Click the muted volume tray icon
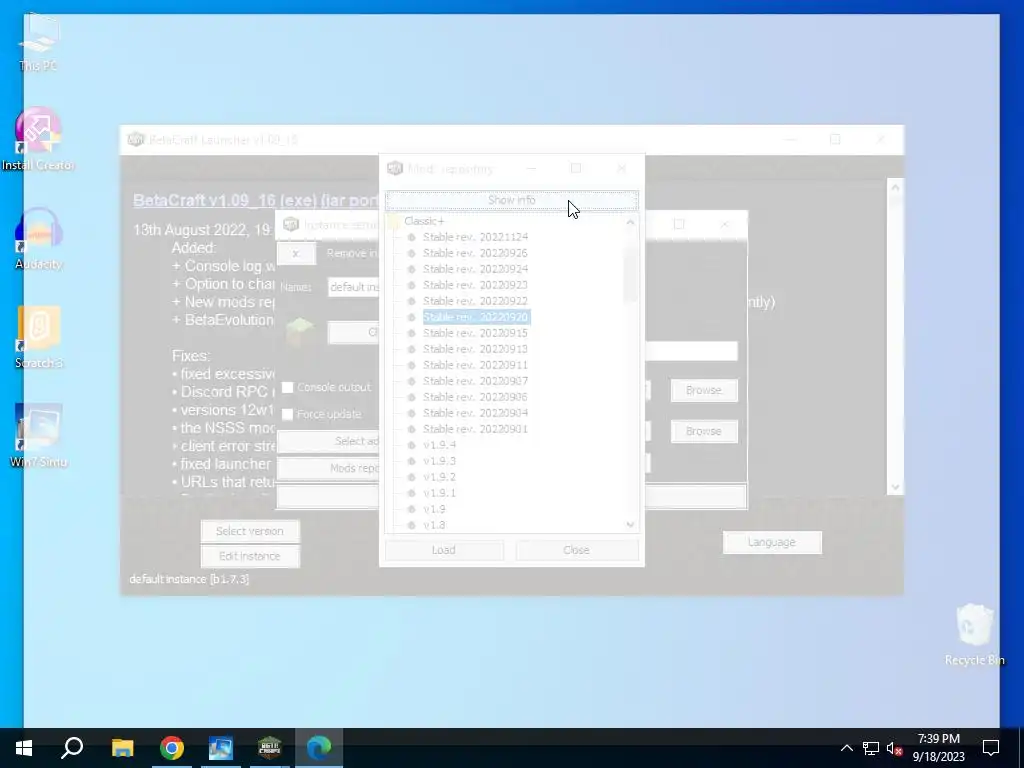This screenshot has height=768, width=1024. pyautogui.click(x=894, y=748)
